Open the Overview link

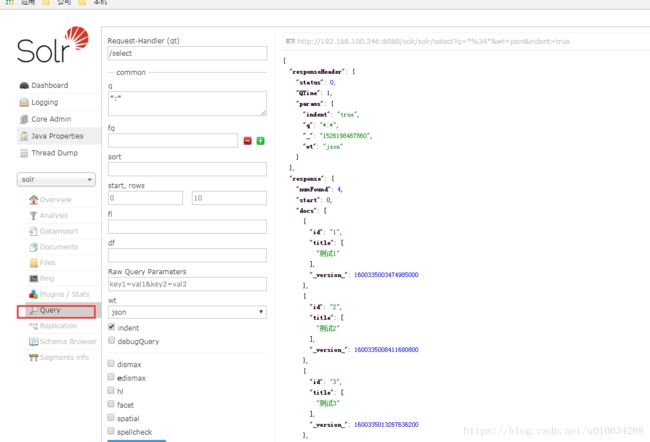click(x=56, y=200)
